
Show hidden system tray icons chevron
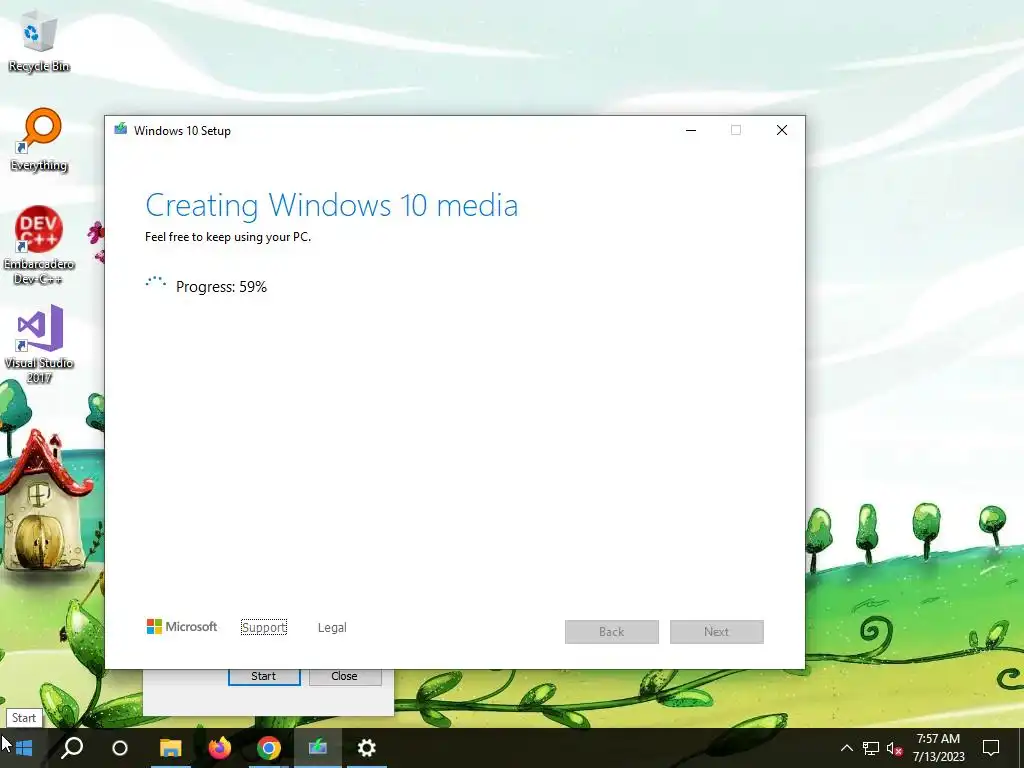point(846,748)
